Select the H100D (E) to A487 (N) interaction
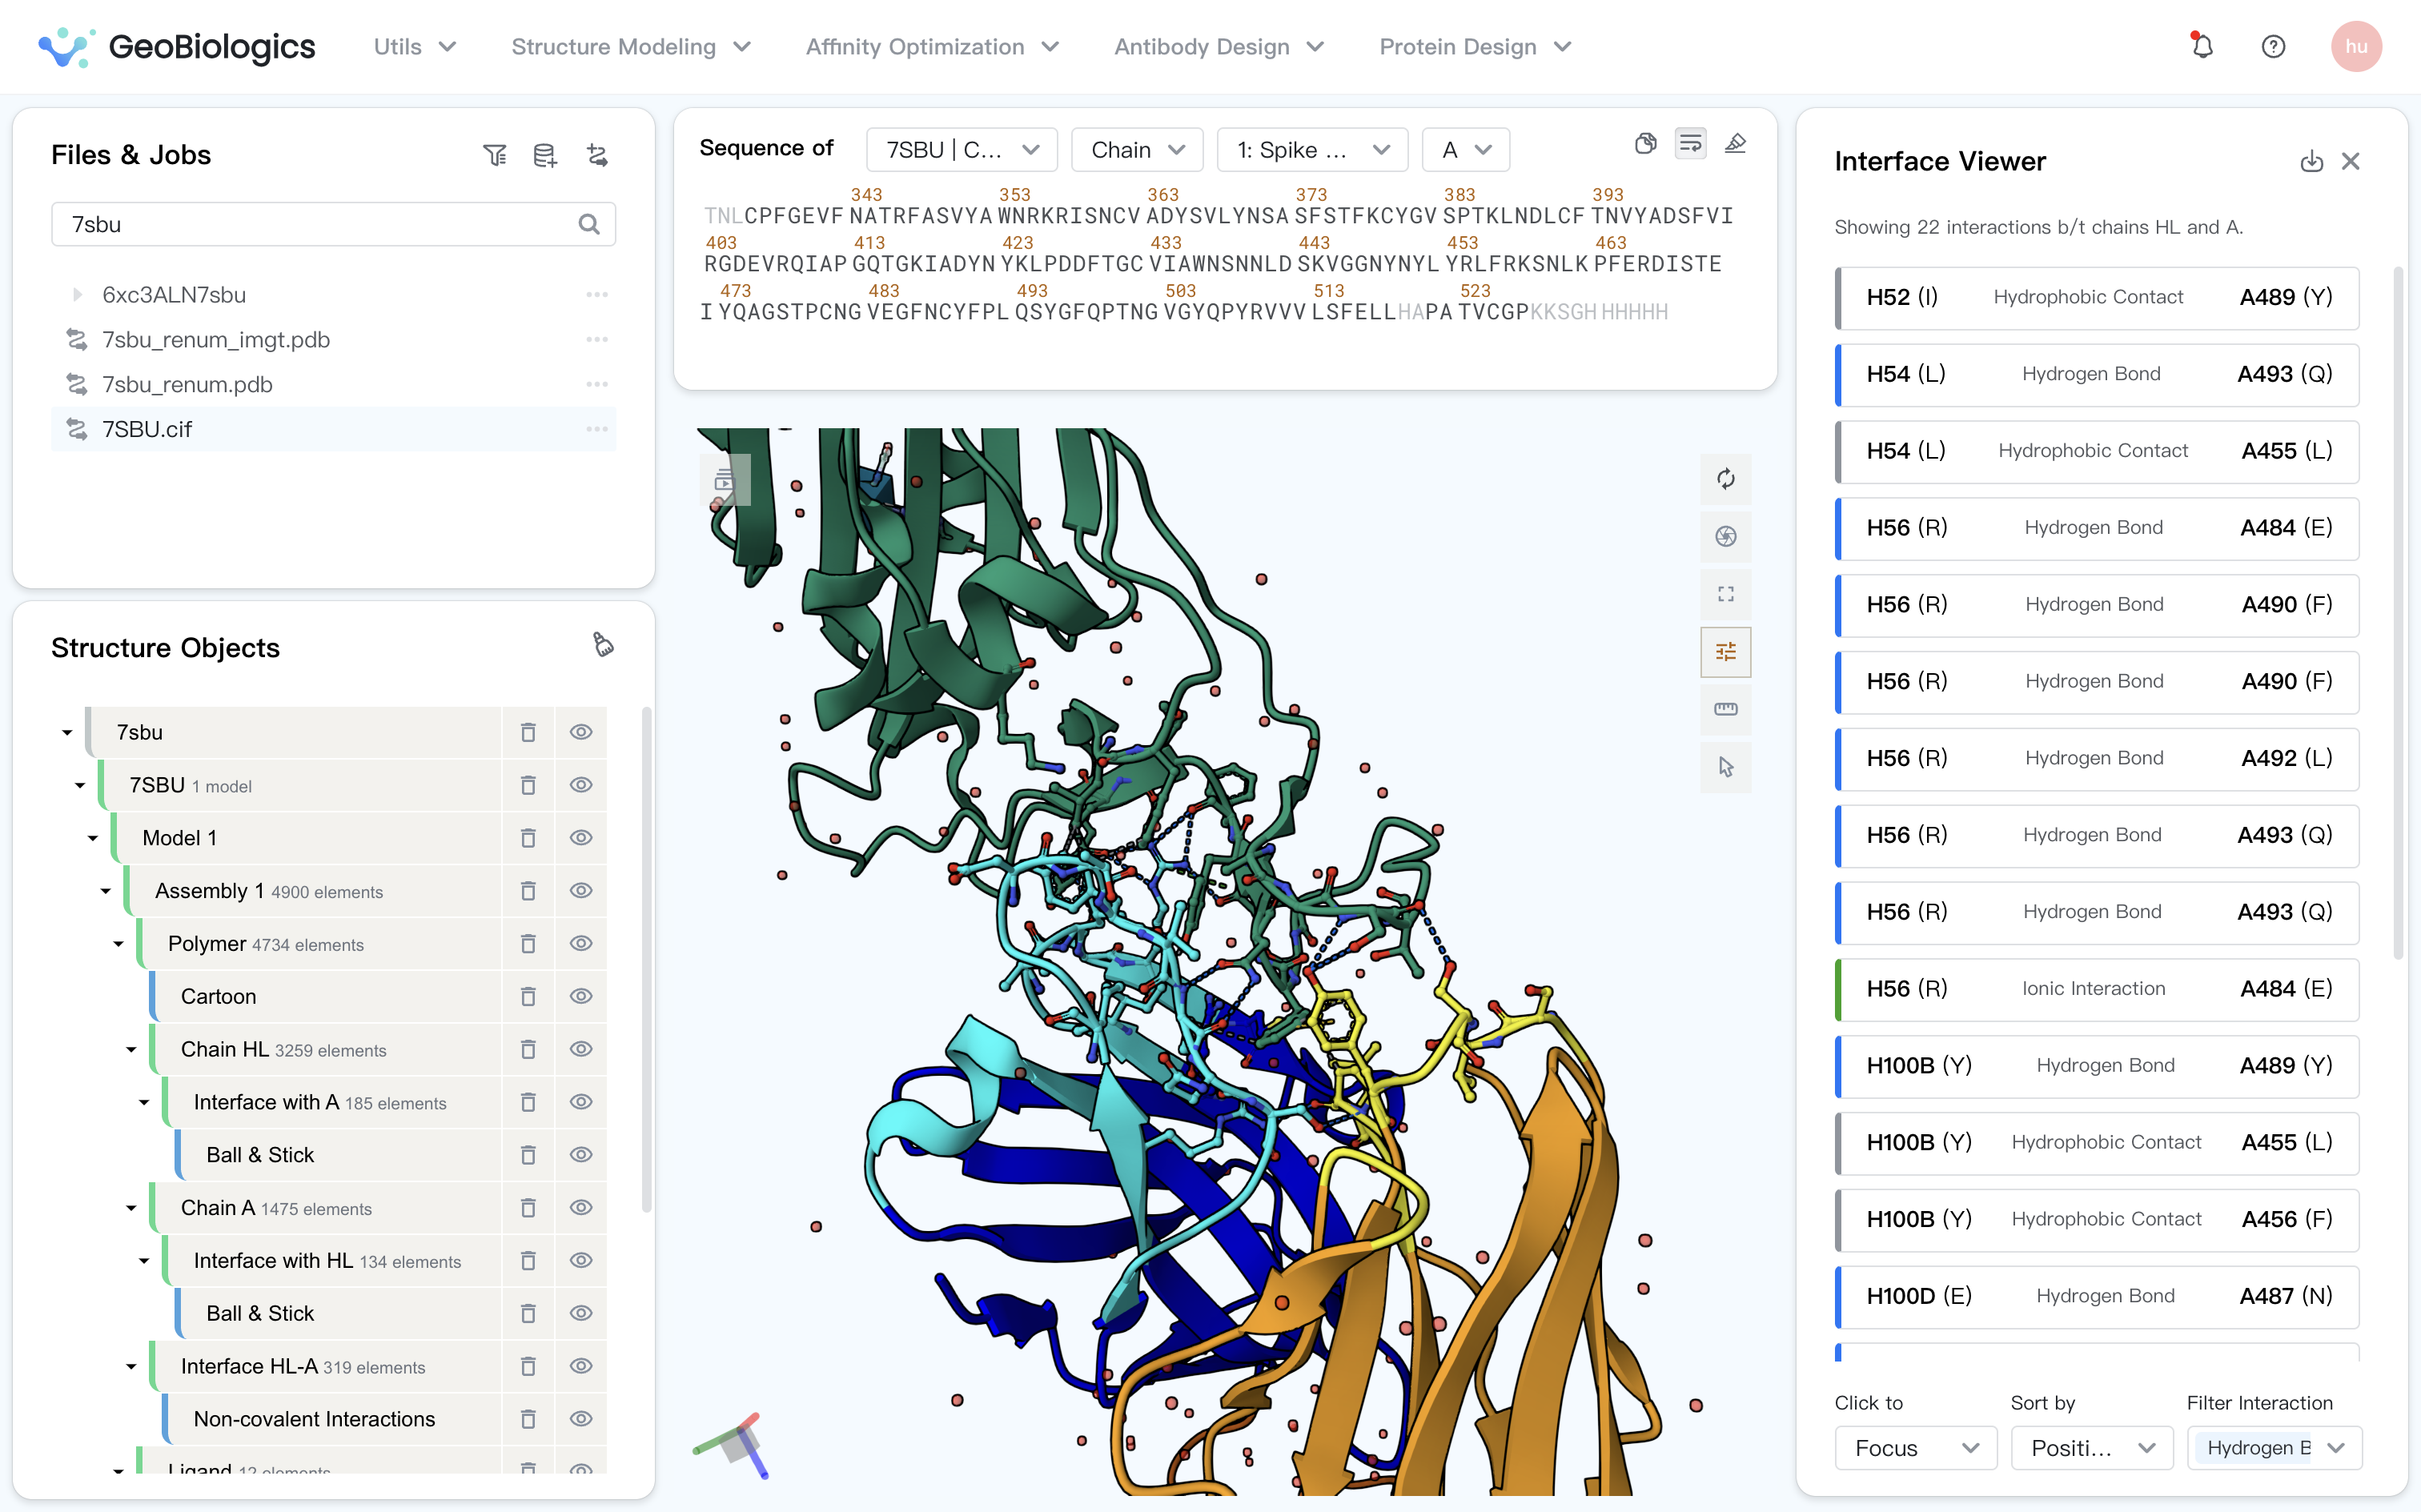This screenshot has height=1512, width=2421. click(x=2097, y=1297)
